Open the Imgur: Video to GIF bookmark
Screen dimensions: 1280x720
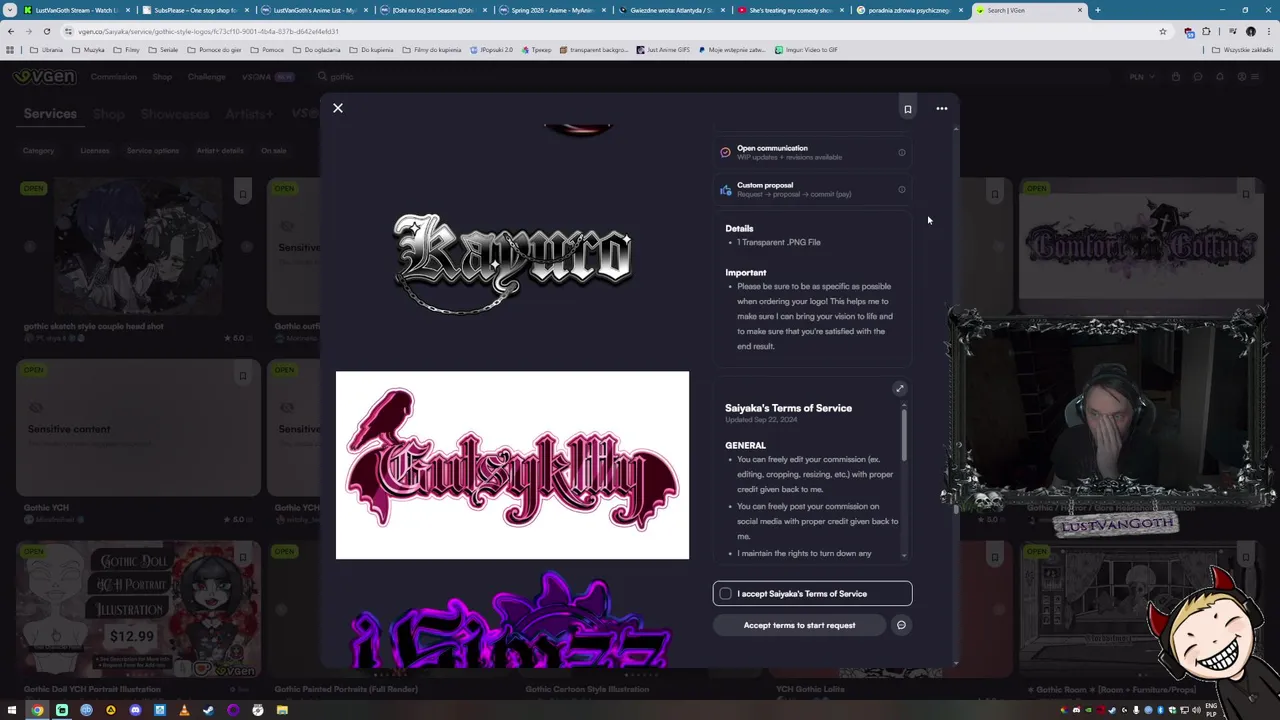pos(806,50)
